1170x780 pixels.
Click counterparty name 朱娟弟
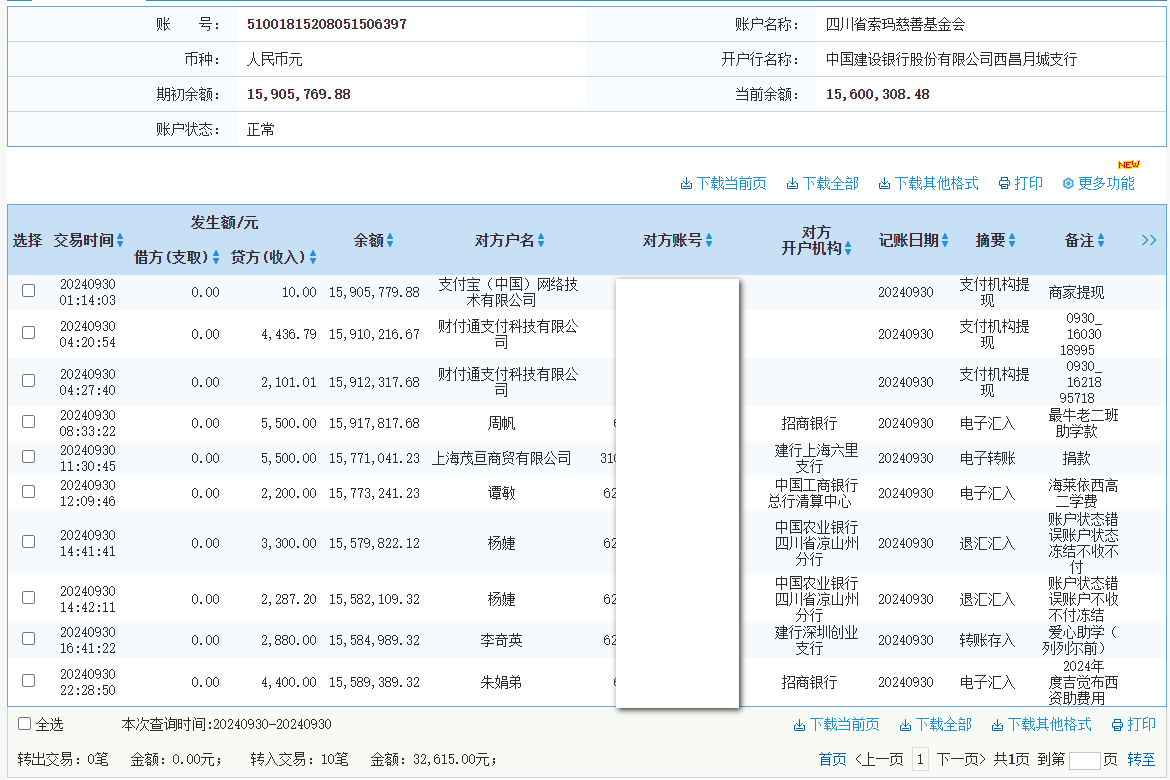[x=501, y=682]
